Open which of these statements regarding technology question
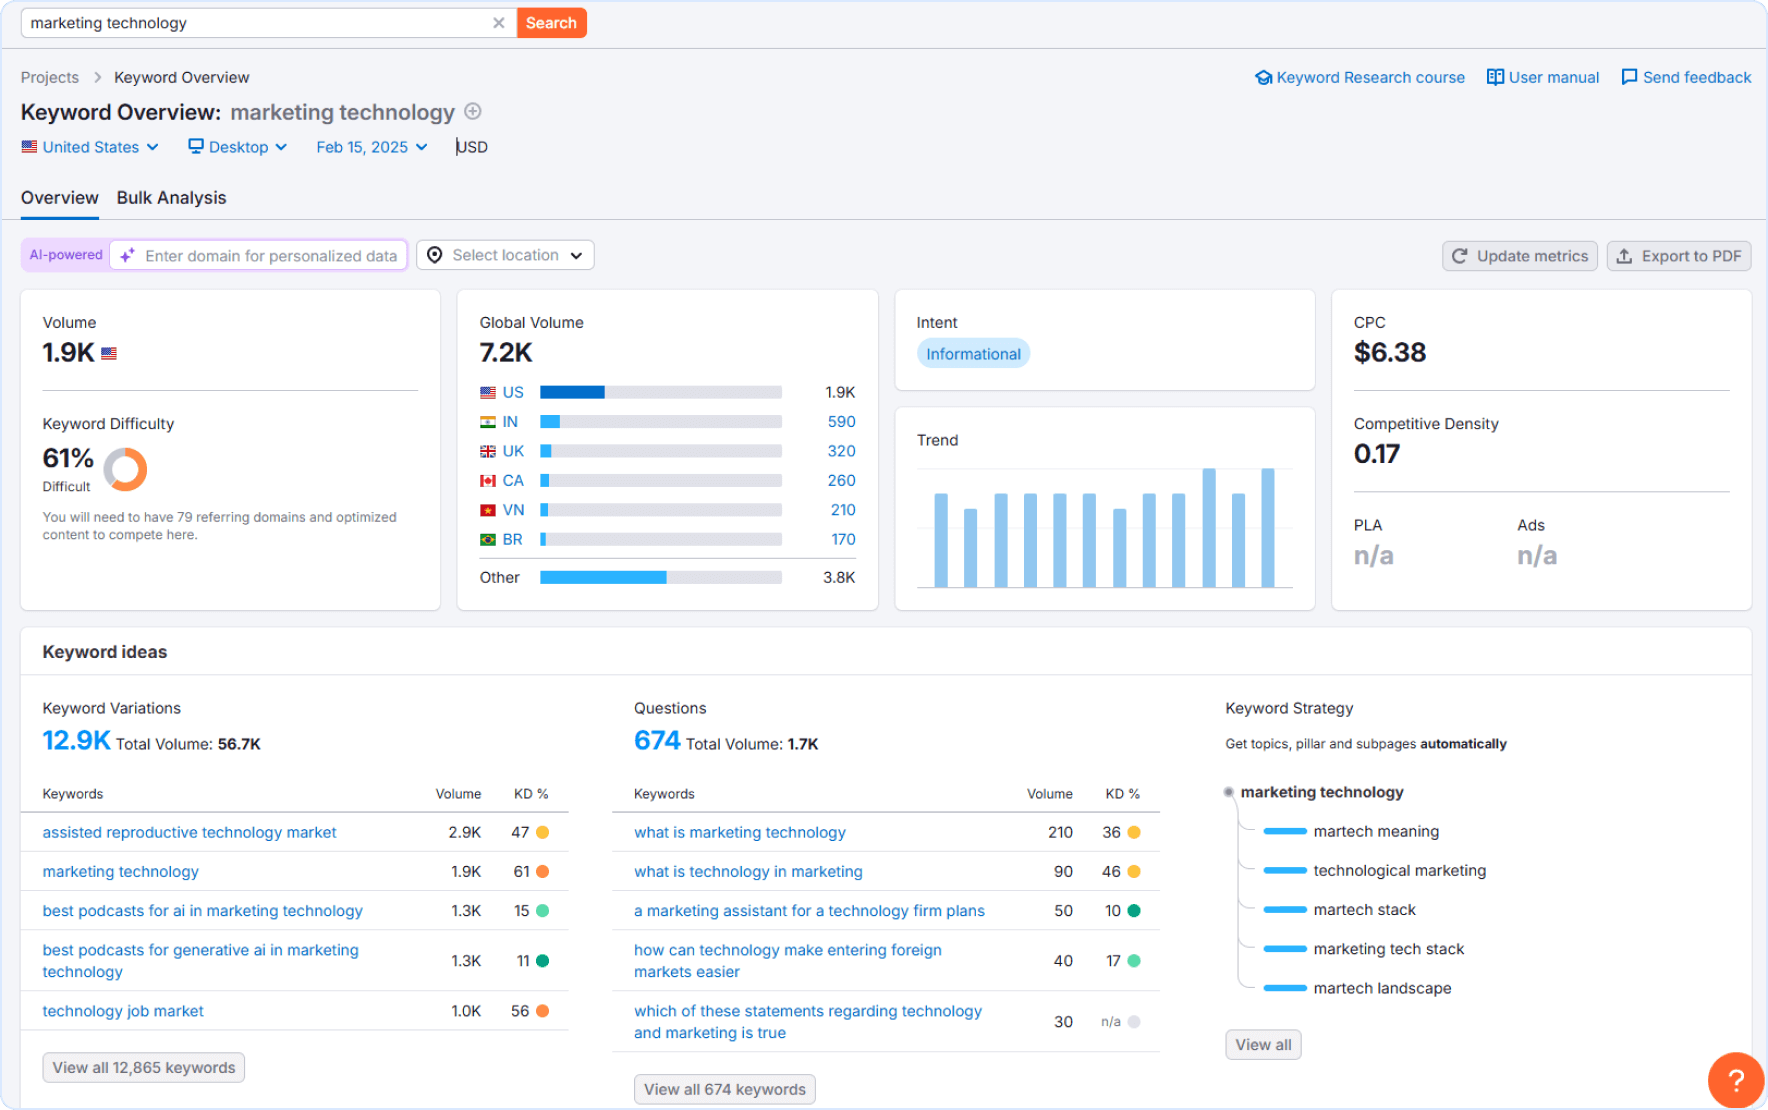 tap(808, 1022)
